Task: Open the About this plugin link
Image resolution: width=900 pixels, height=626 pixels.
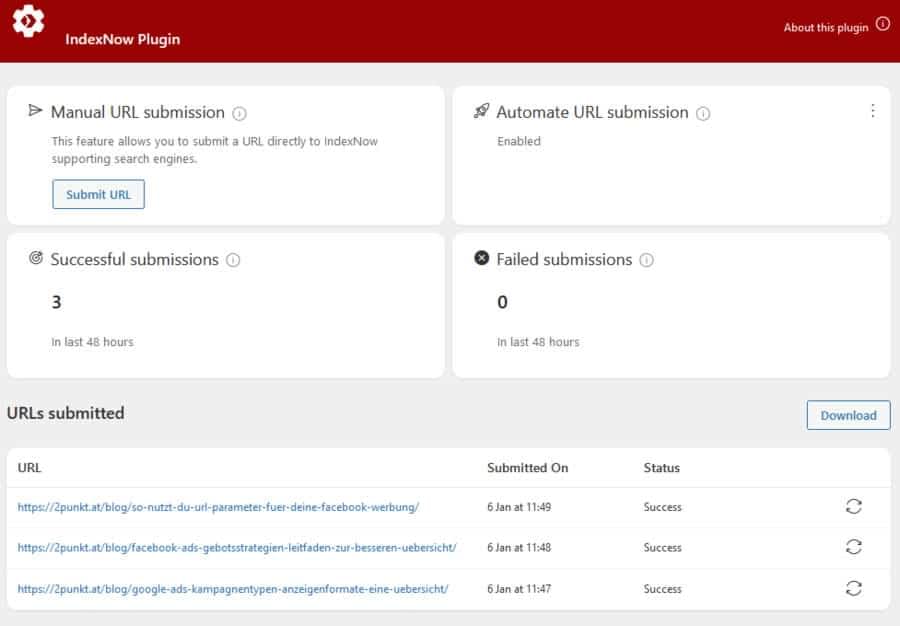Action: coord(825,28)
